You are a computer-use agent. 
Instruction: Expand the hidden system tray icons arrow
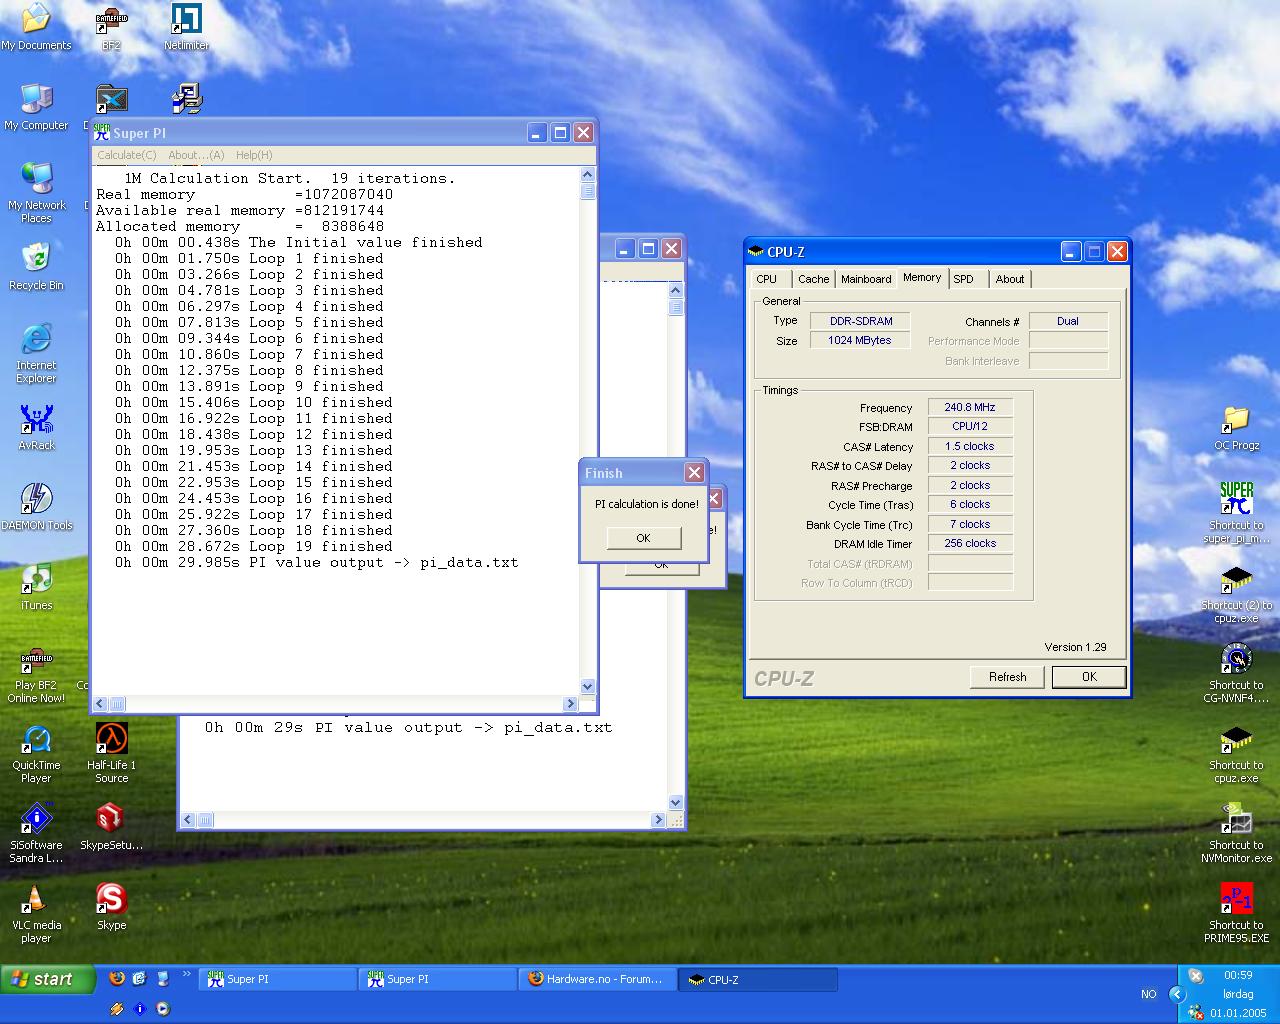pyautogui.click(x=1177, y=994)
